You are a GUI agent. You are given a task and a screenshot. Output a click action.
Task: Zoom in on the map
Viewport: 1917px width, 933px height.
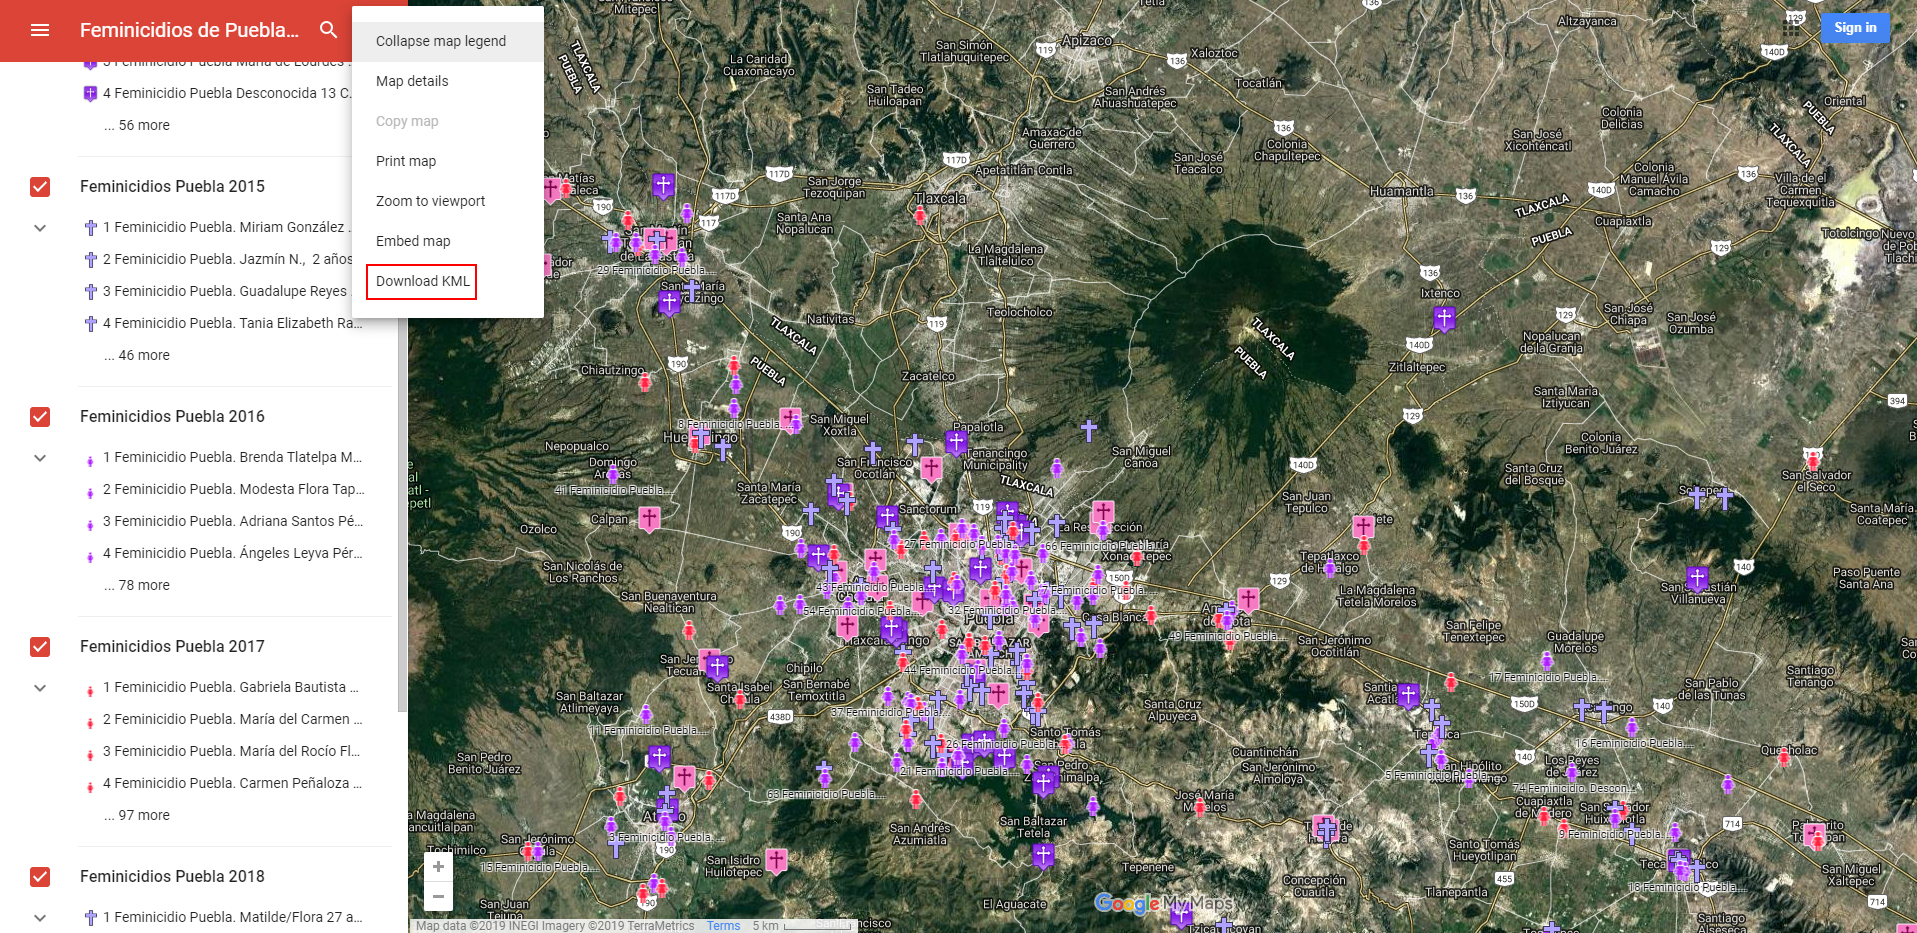pyautogui.click(x=438, y=867)
